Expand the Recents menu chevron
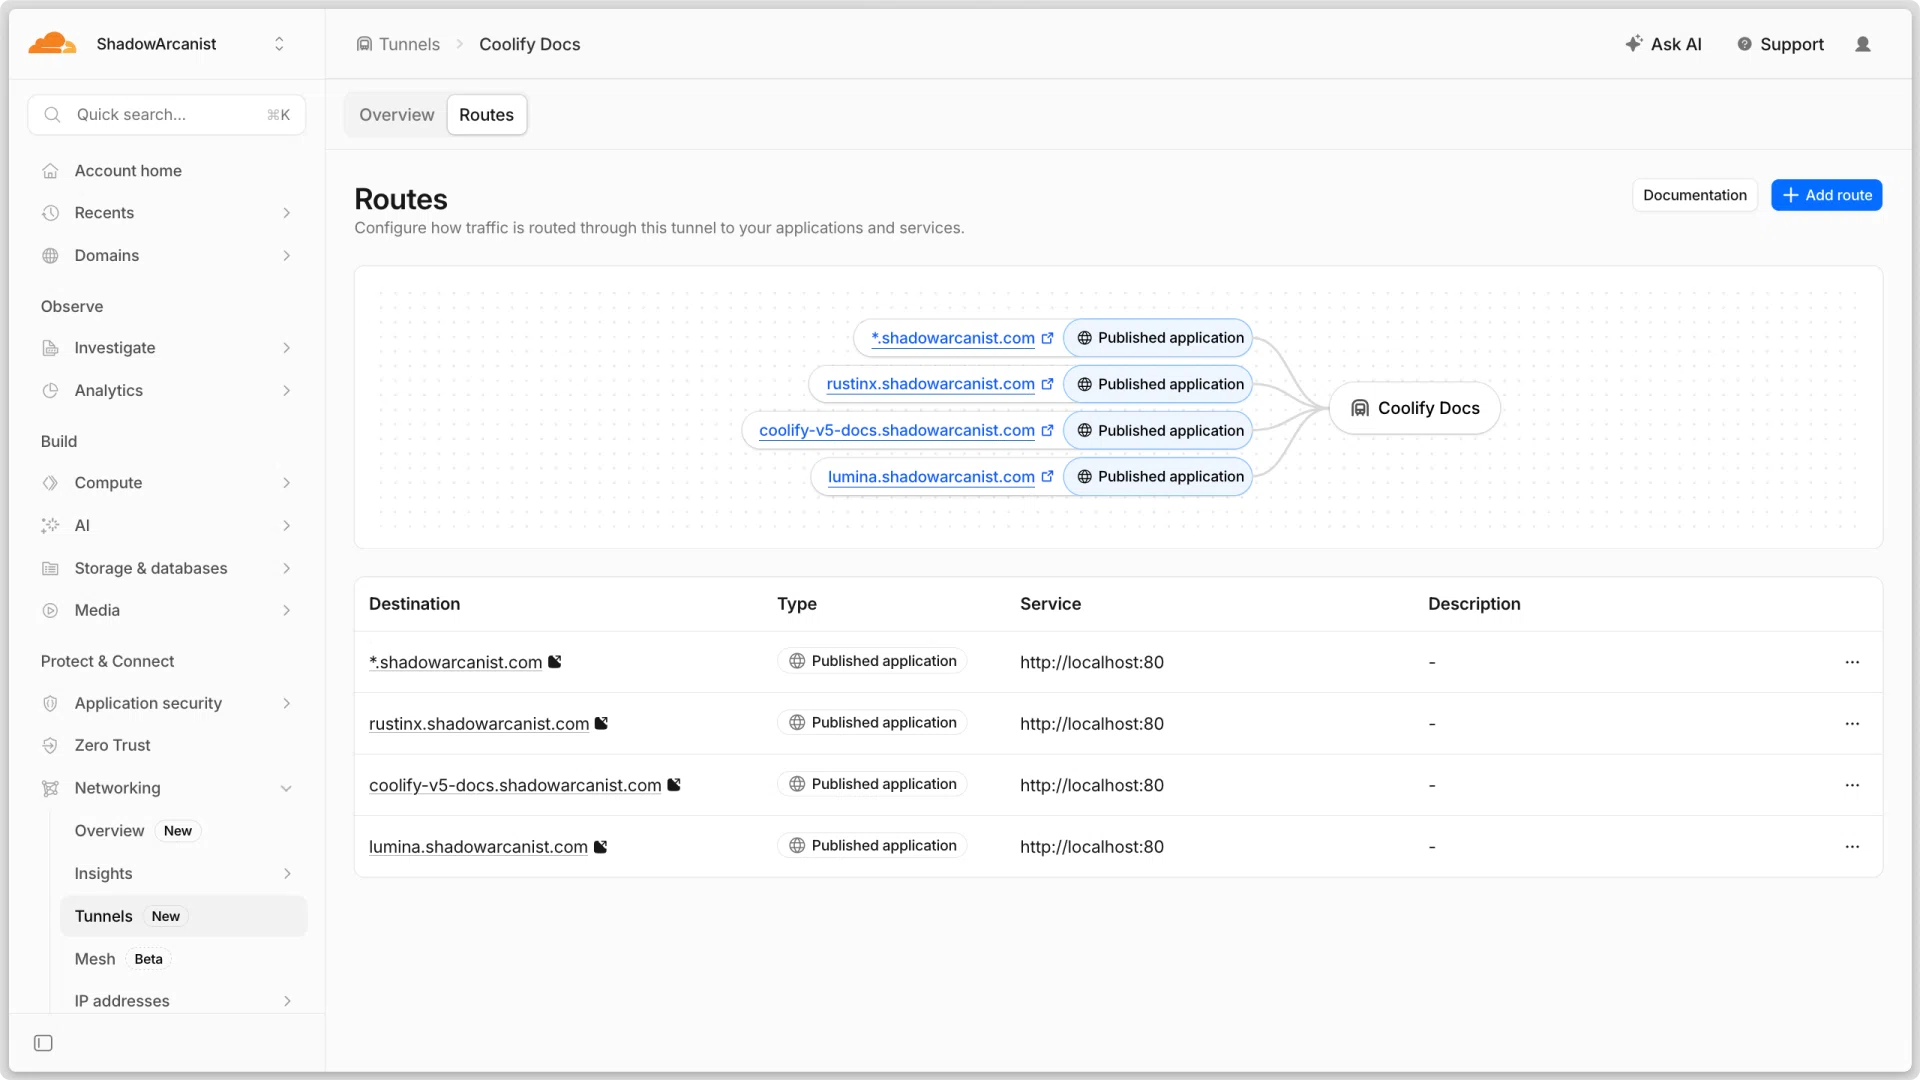The height and width of the screenshot is (1080, 1920). (x=287, y=213)
